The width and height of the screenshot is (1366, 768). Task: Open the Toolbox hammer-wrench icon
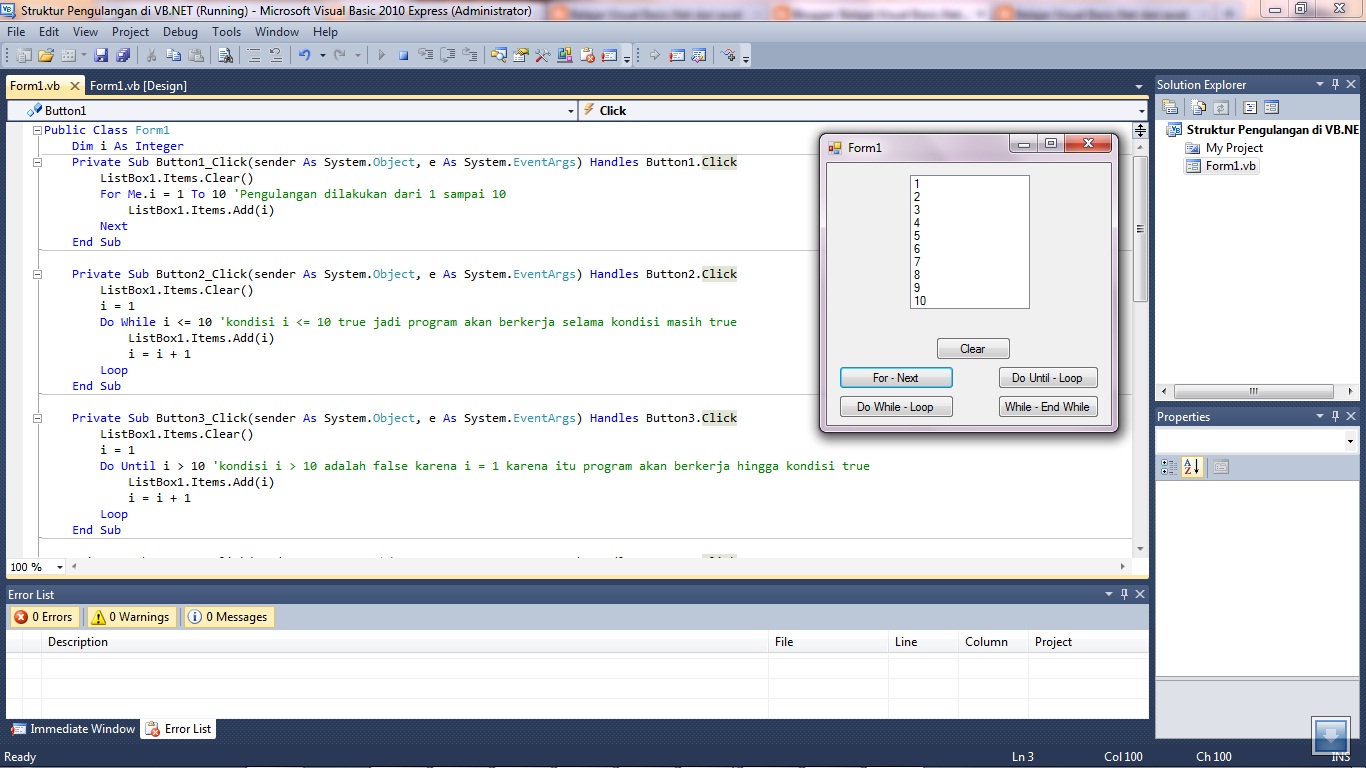[x=542, y=55]
